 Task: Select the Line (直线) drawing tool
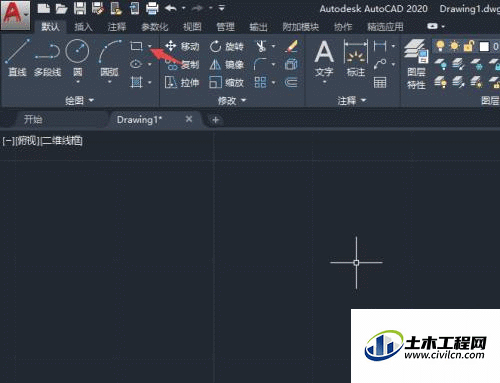coord(17,57)
